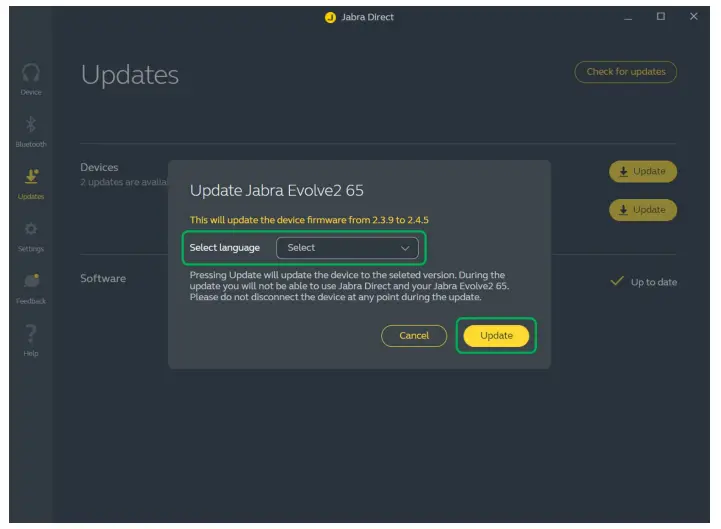
Task: Maximize the Jabra Direct window
Action: 661,17
